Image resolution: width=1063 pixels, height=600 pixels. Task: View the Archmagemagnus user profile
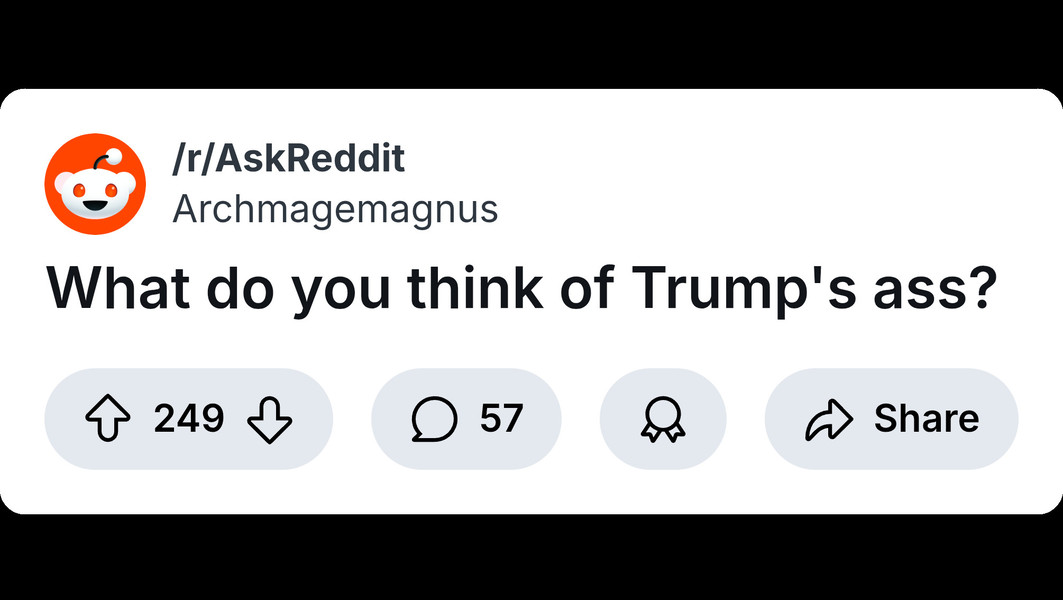coord(334,210)
